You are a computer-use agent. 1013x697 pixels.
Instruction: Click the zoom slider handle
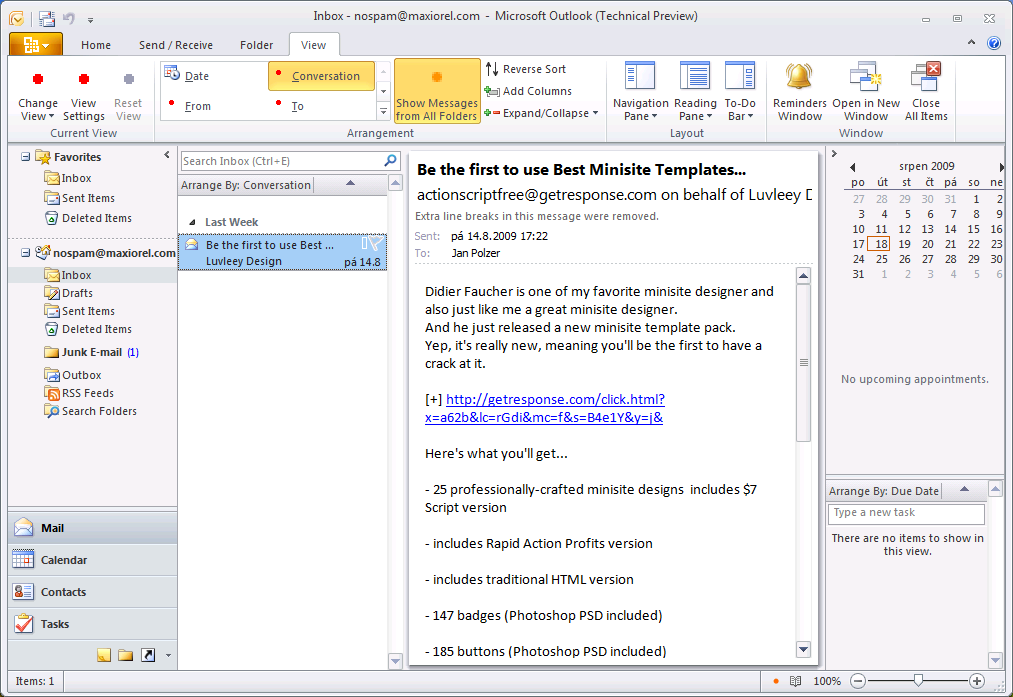click(918, 680)
